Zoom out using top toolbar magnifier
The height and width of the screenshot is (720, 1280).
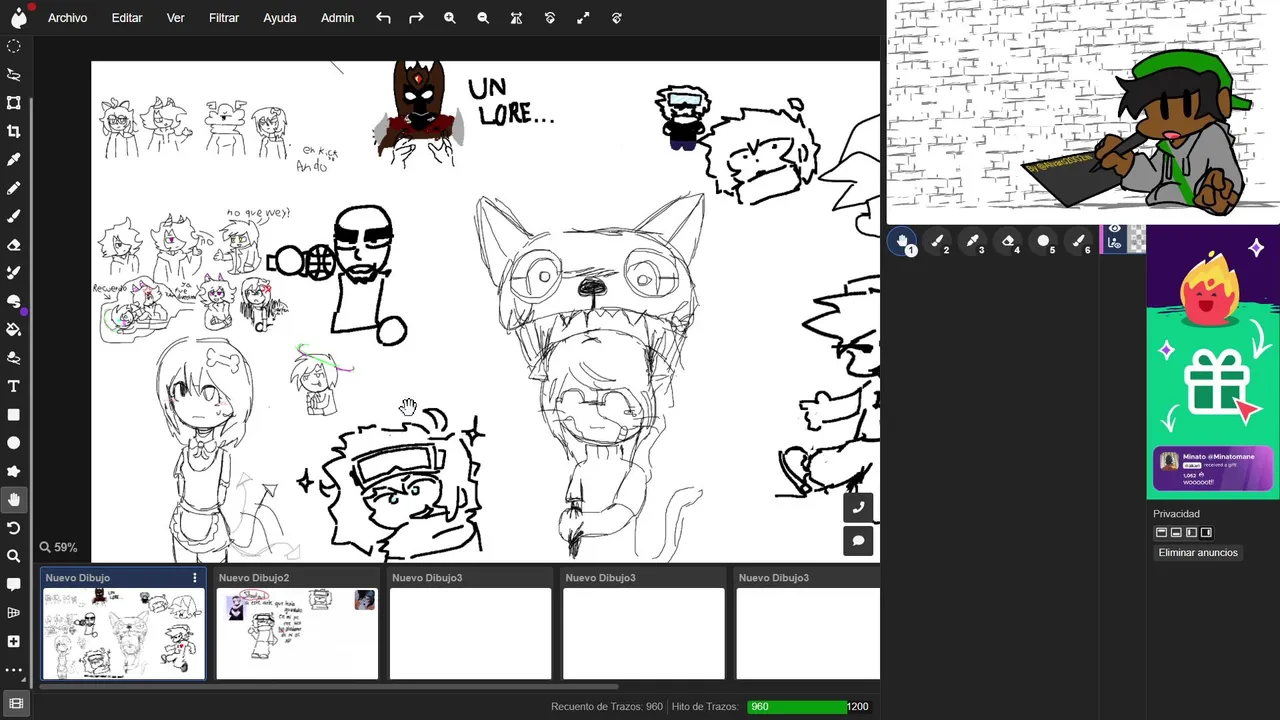(483, 18)
